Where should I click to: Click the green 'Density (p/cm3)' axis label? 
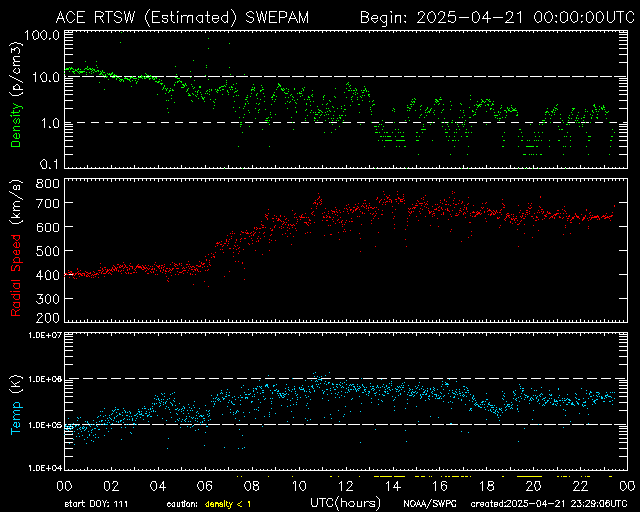coord(16,95)
